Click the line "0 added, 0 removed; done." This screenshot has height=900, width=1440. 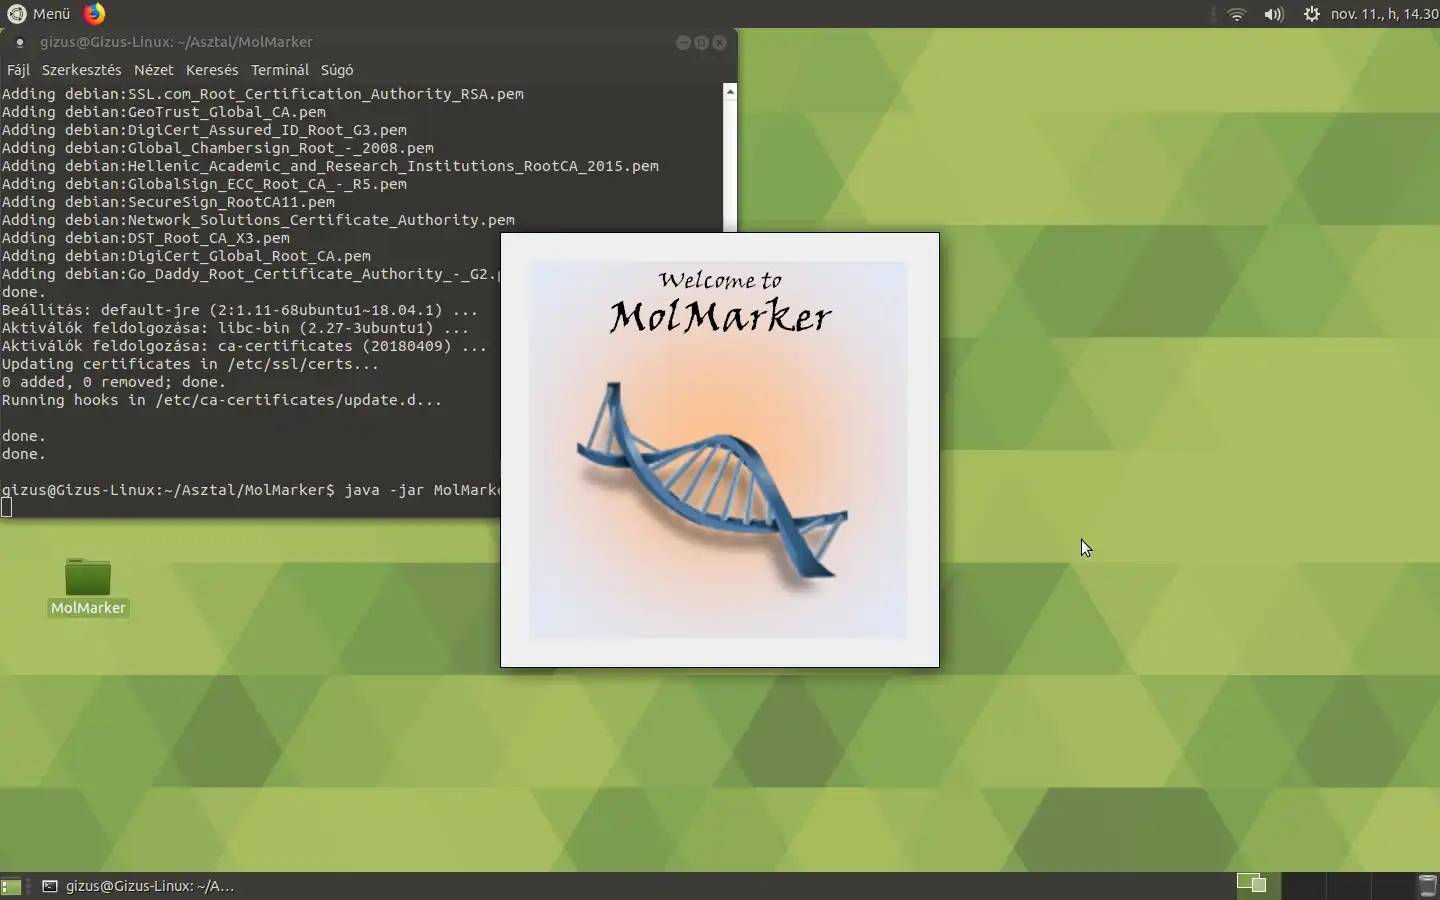point(114,382)
